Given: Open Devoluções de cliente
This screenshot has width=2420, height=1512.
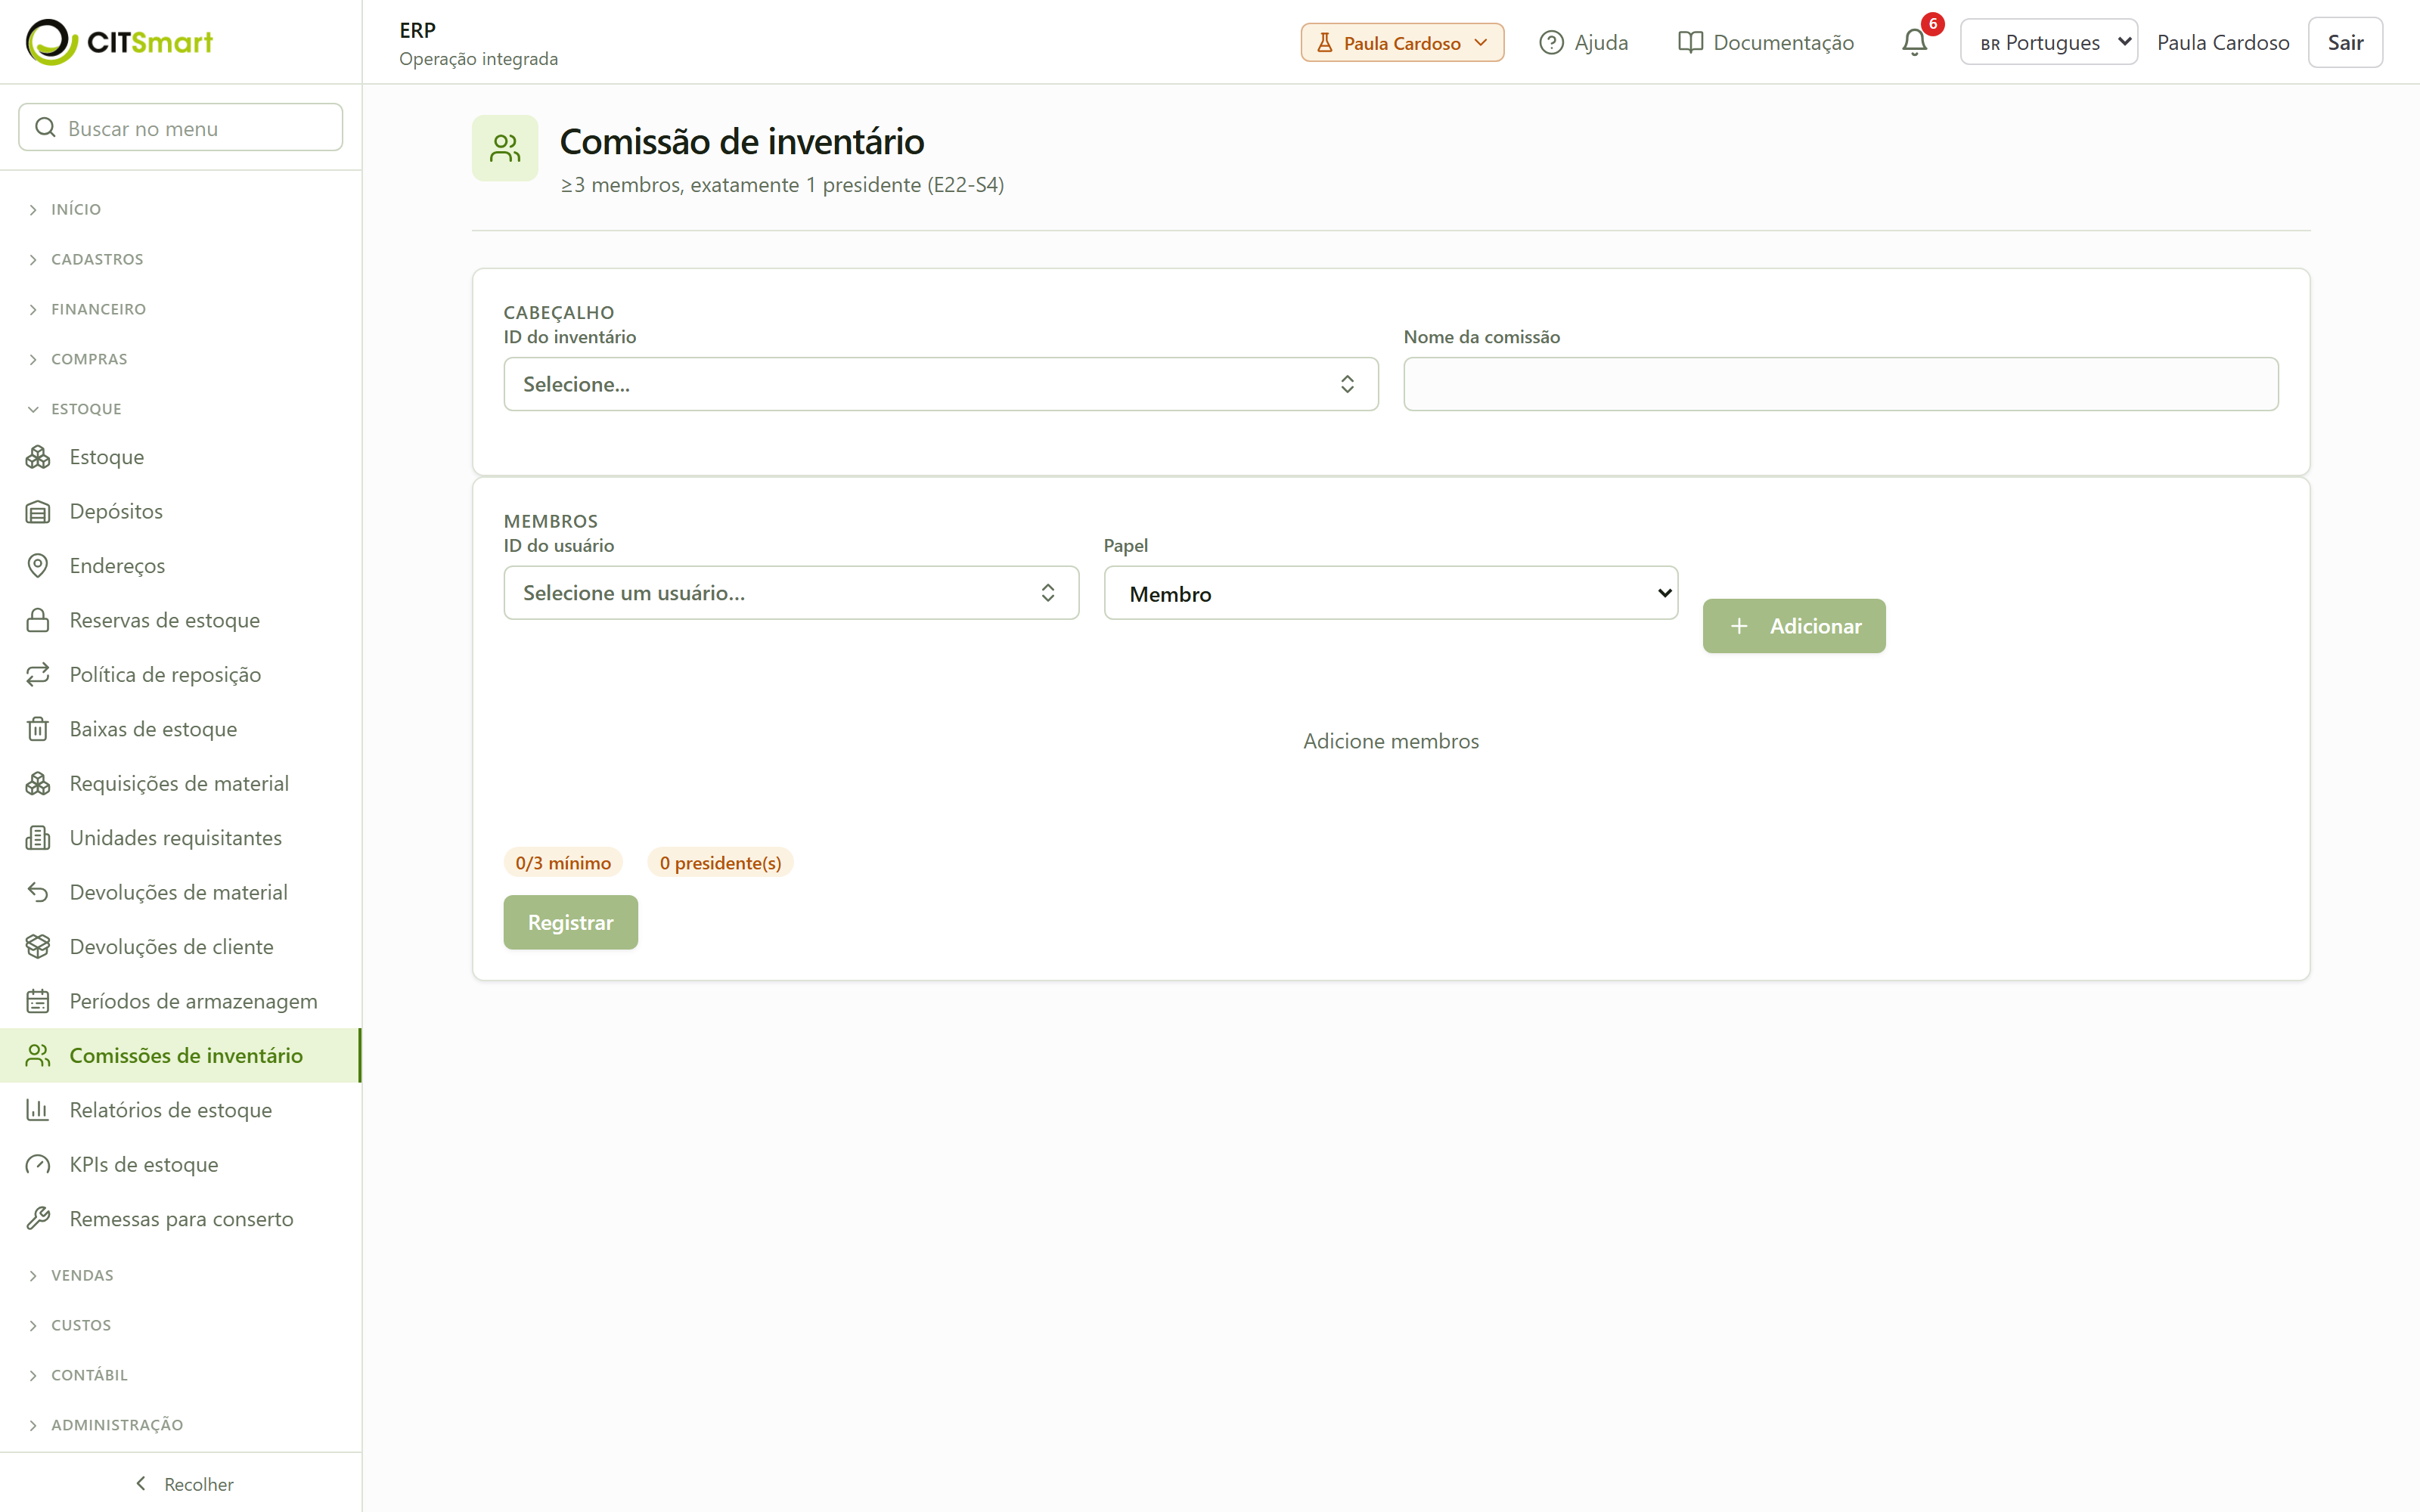Looking at the screenshot, I should tap(180, 947).
